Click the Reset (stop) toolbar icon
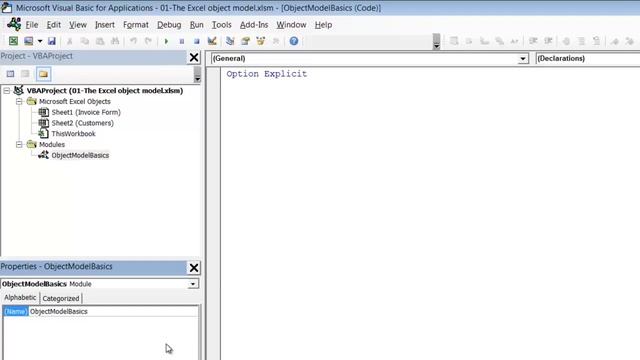Screen dimensions: 640x360 tap(197, 41)
